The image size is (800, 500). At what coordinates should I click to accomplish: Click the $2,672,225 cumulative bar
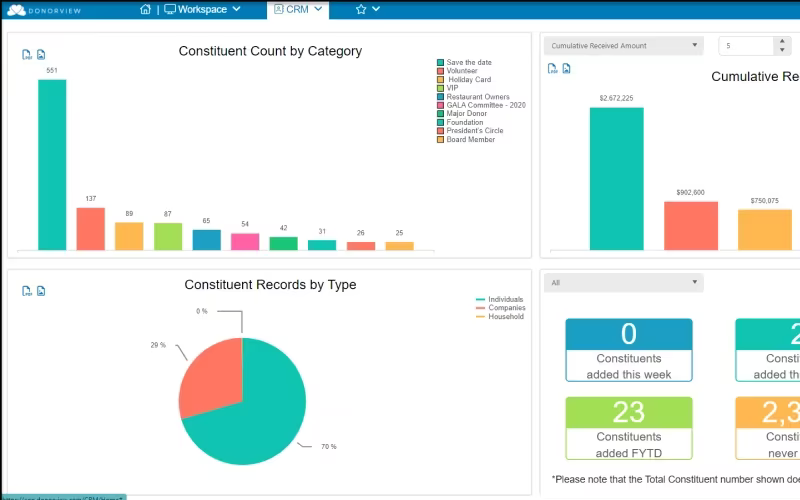point(616,179)
